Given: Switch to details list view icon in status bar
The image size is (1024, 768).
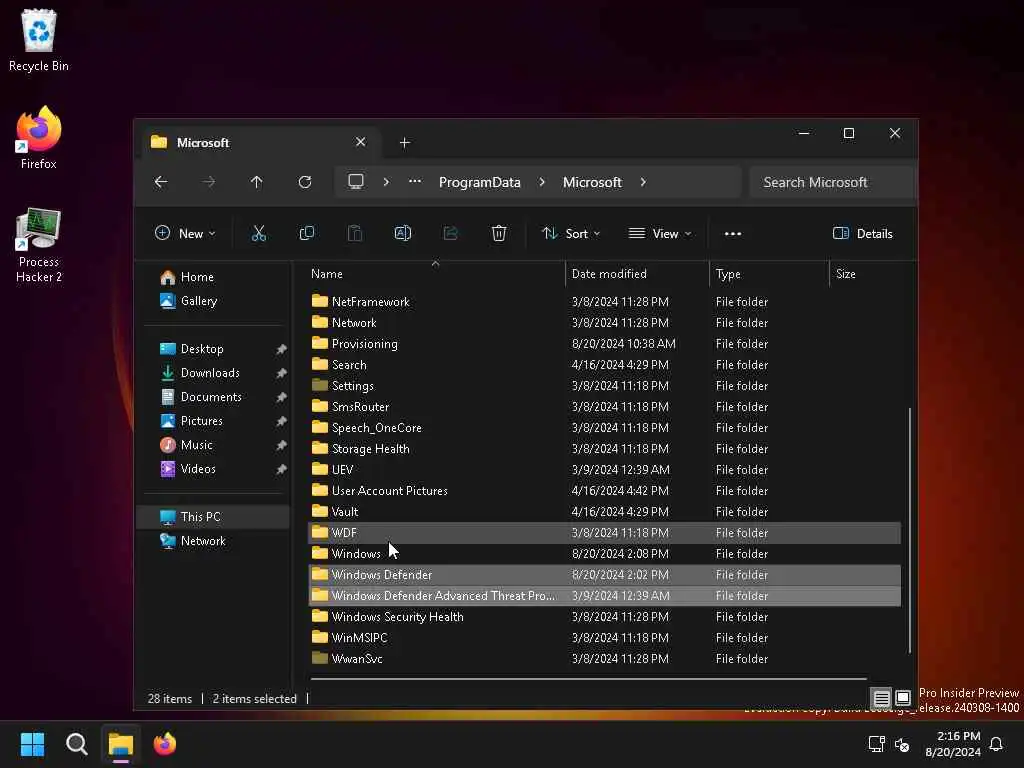Looking at the screenshot, I should coord(881,698).
